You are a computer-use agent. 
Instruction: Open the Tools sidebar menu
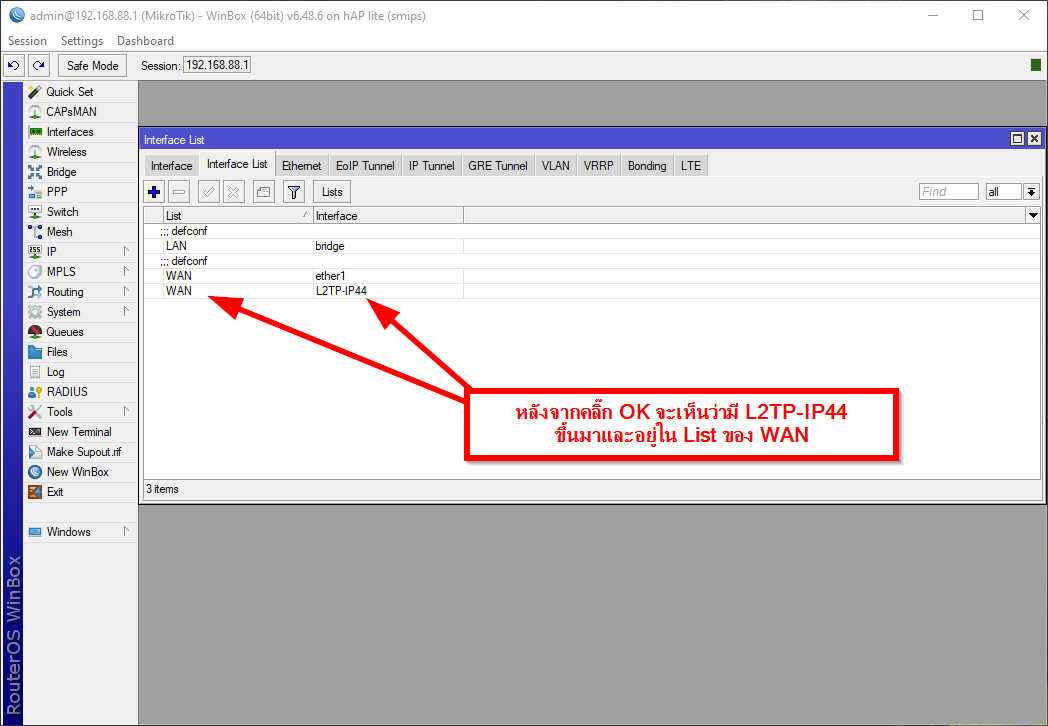(80, 412)
